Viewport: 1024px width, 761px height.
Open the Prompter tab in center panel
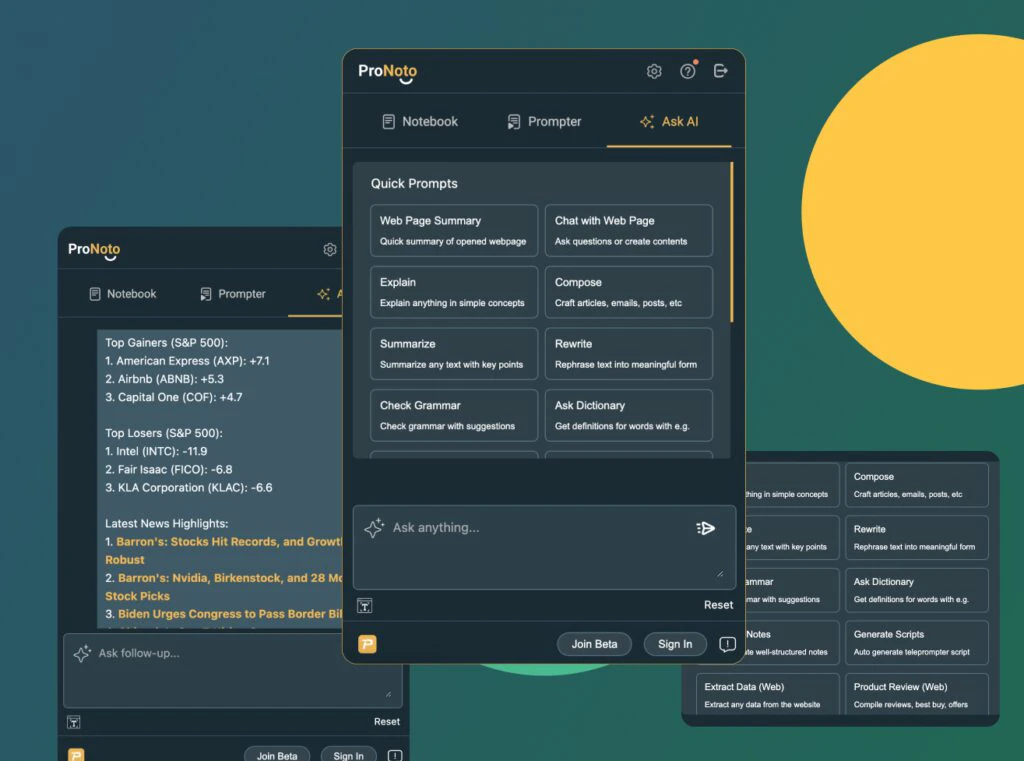coord(544,122)
